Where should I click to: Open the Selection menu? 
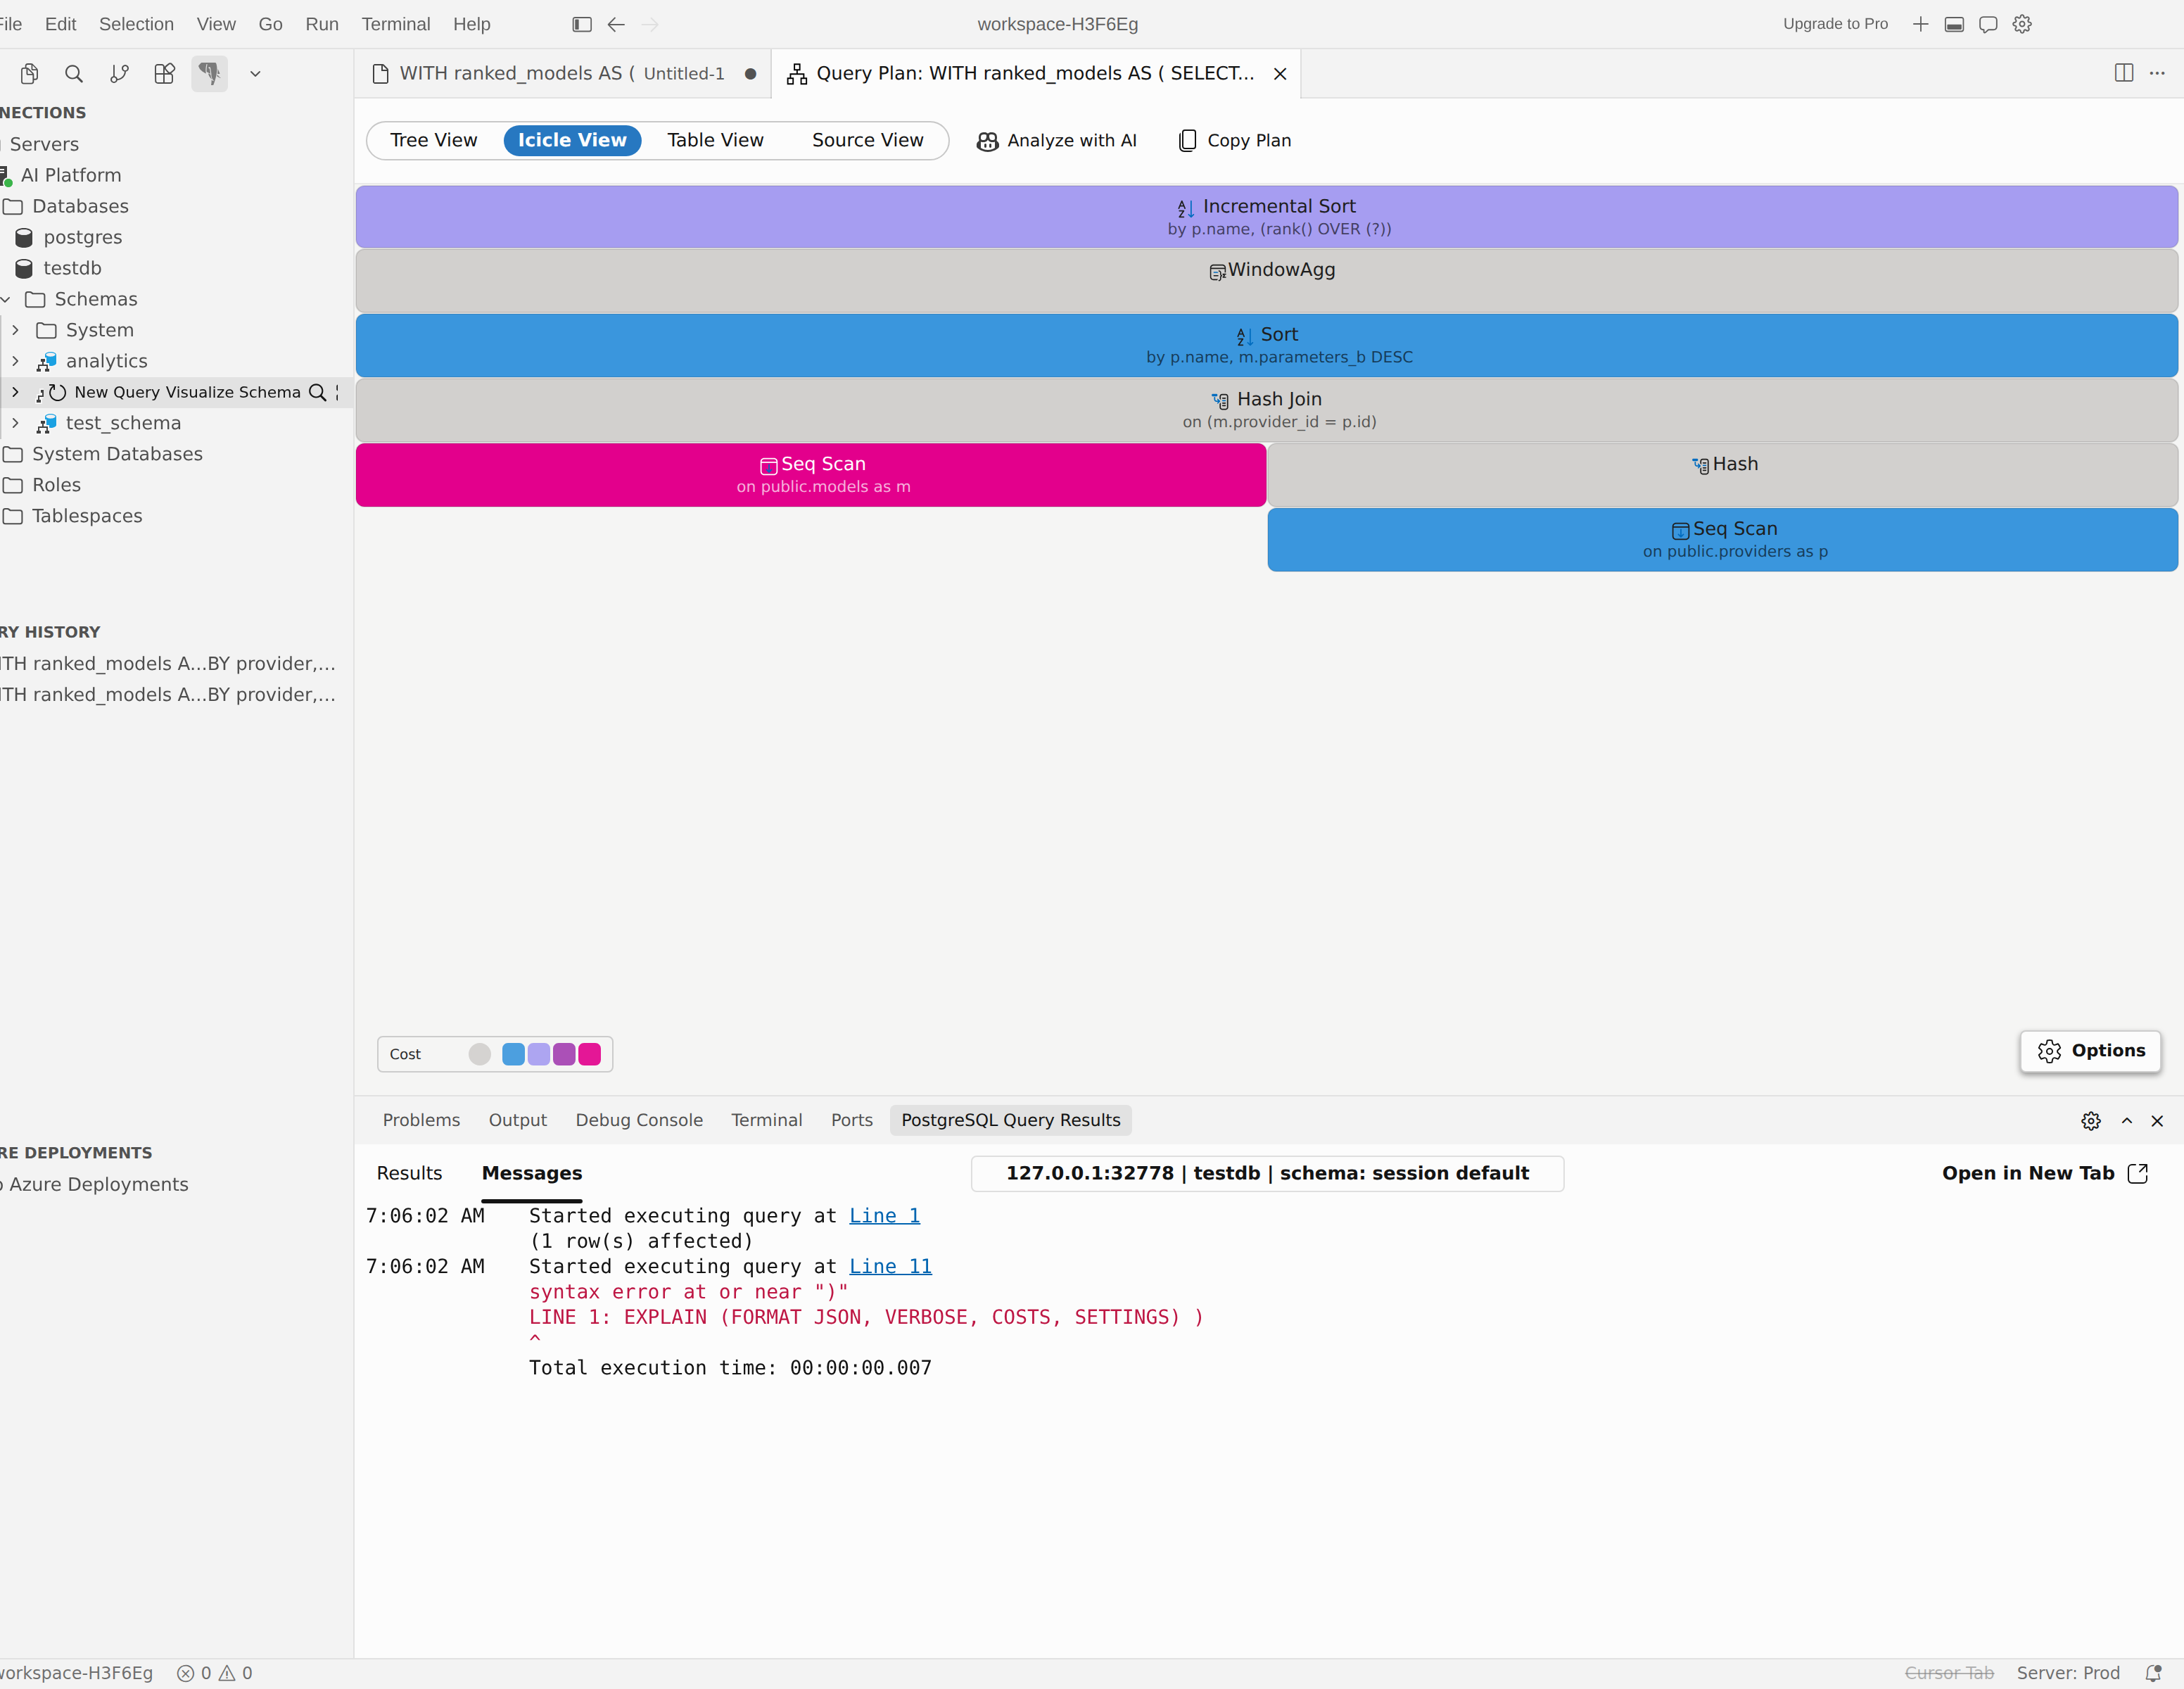pyautogui.click(x=136, y=24)
